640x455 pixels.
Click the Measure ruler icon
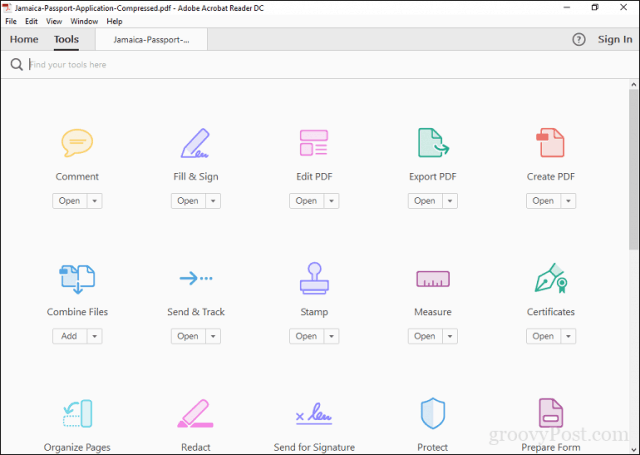433,279
